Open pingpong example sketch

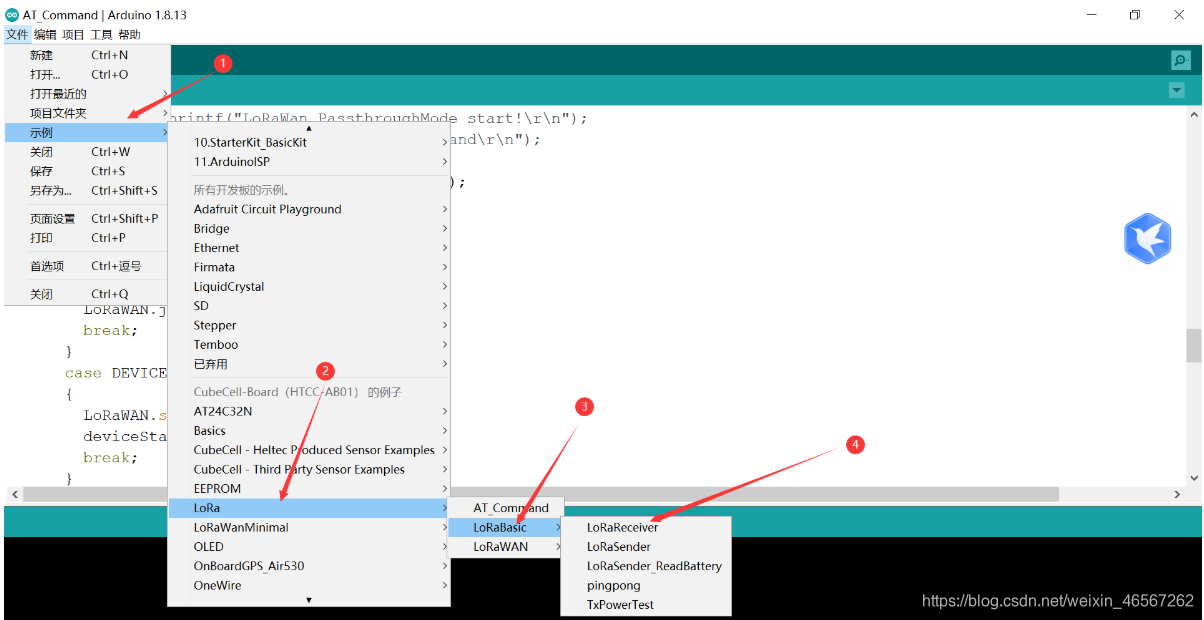[x=646, y=585]
